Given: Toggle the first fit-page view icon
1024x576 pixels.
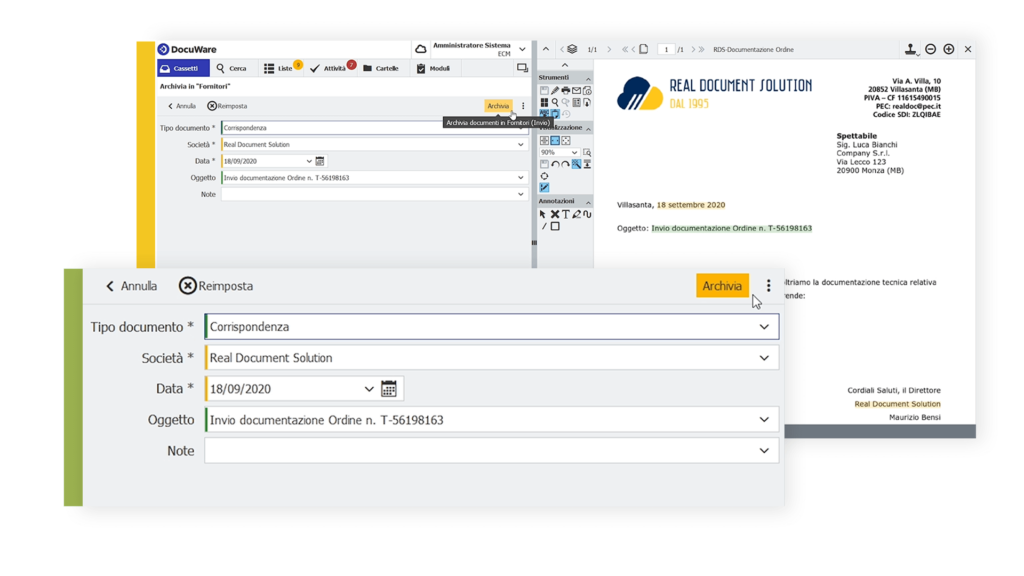Looking at the screenshot, I should pyautogui.click(x=544, y=140).
